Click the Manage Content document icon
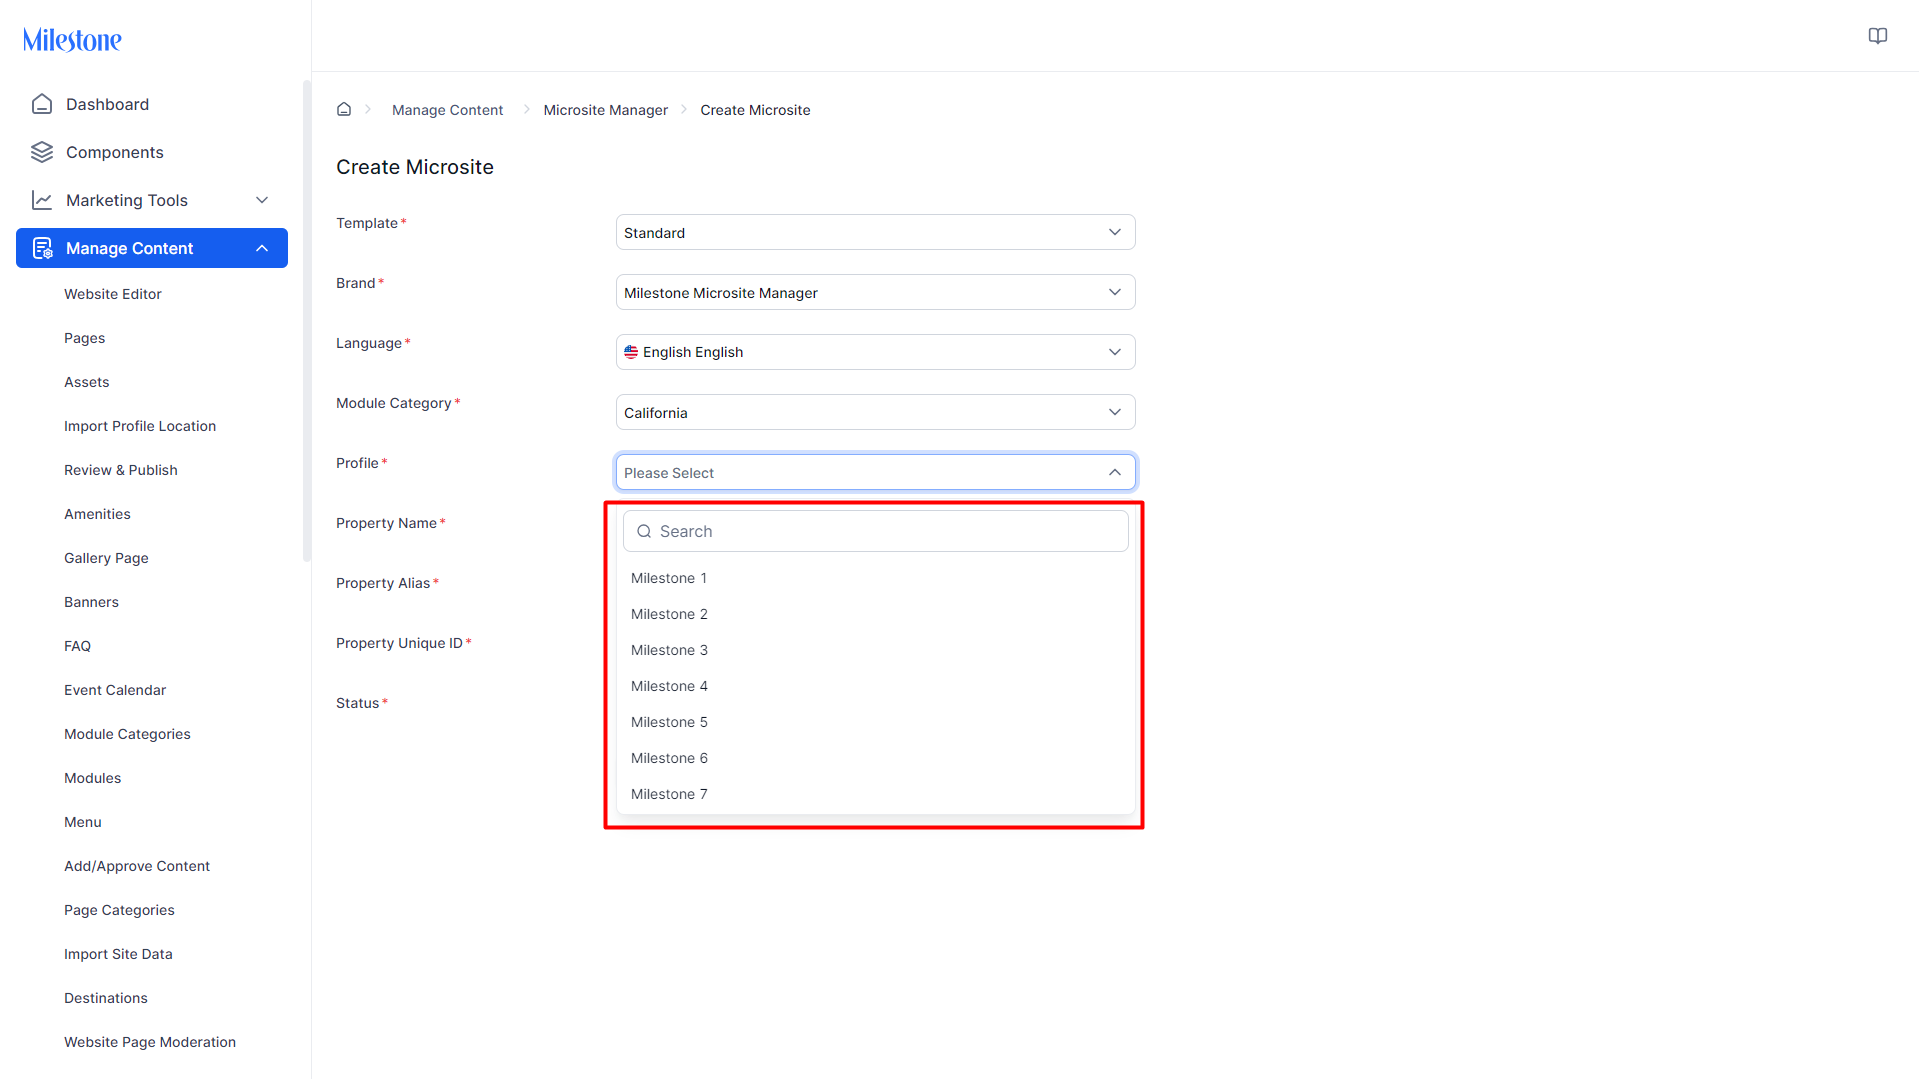The width and height of the screenshot is (1919, 1079). (42, 248)
